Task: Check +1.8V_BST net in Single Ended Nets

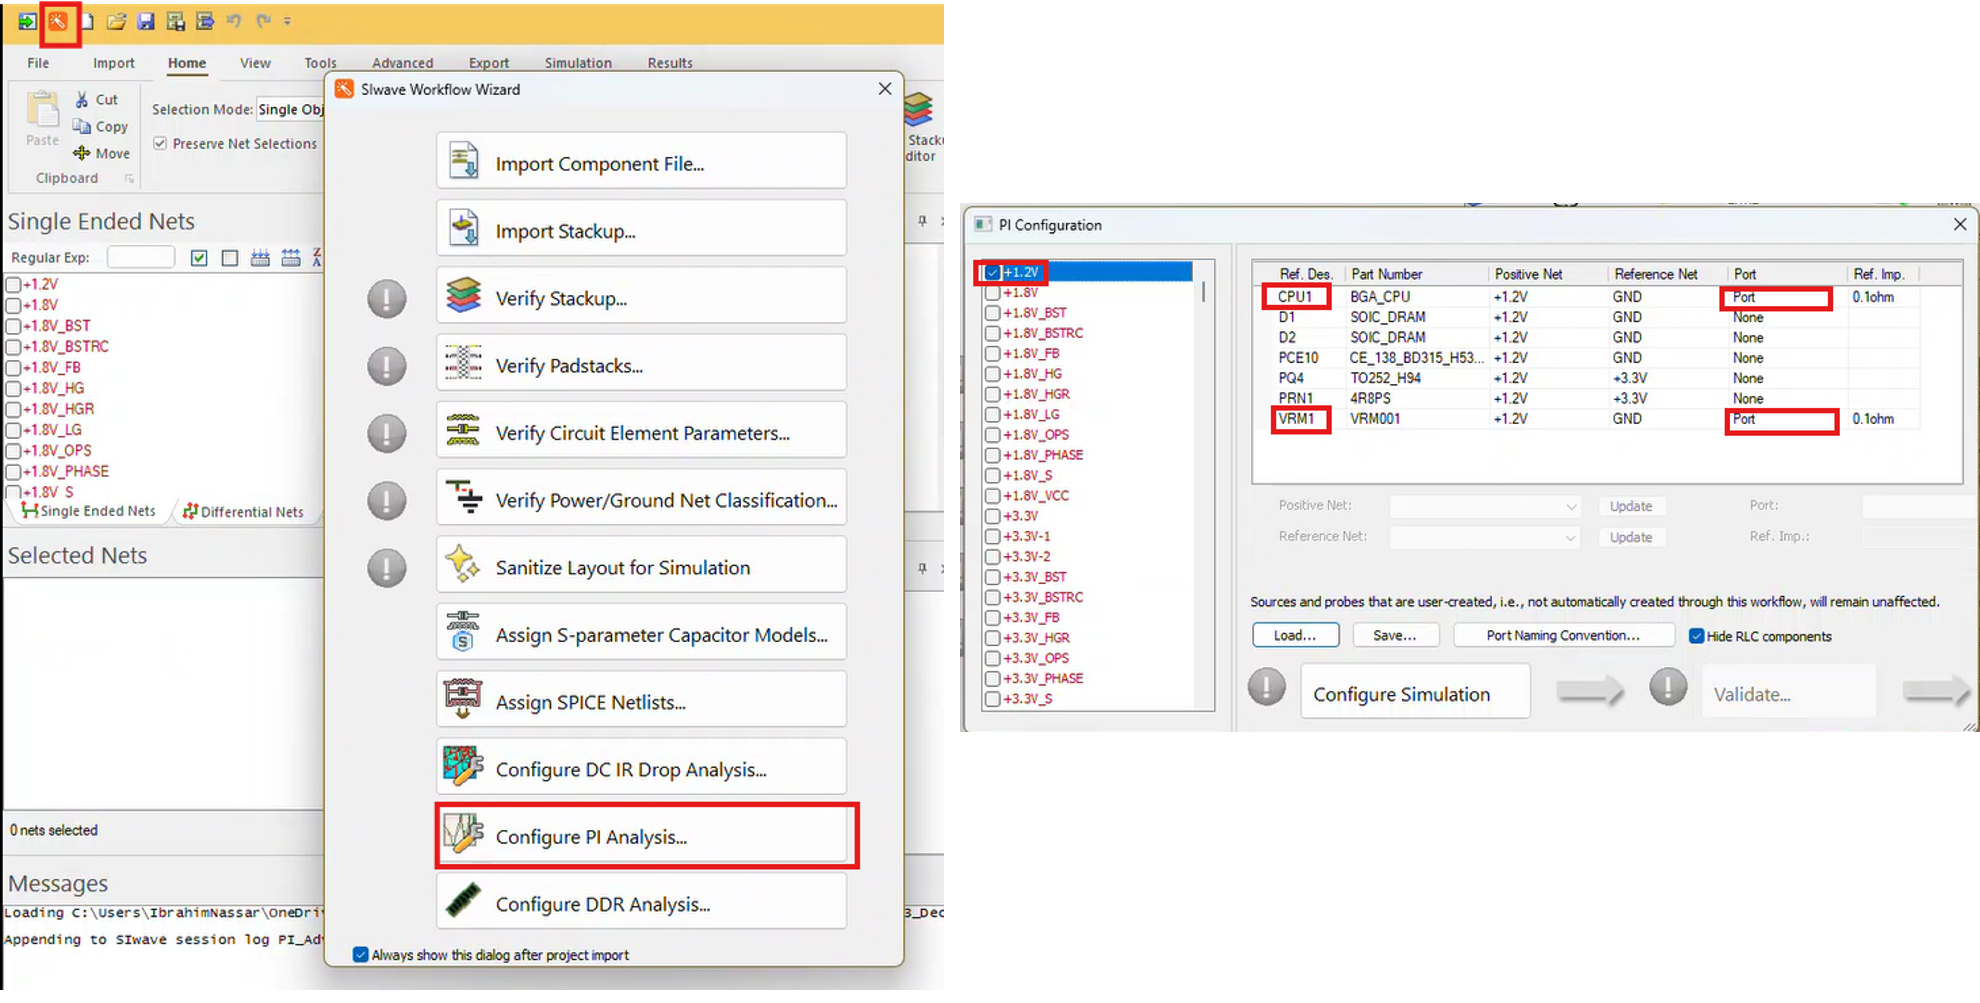Action: click(x=13, y=326)
